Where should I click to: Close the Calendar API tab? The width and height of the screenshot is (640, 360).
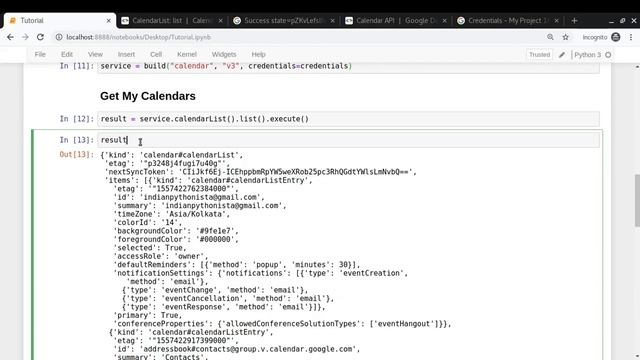pyautogui.click(x=444, y=20)
